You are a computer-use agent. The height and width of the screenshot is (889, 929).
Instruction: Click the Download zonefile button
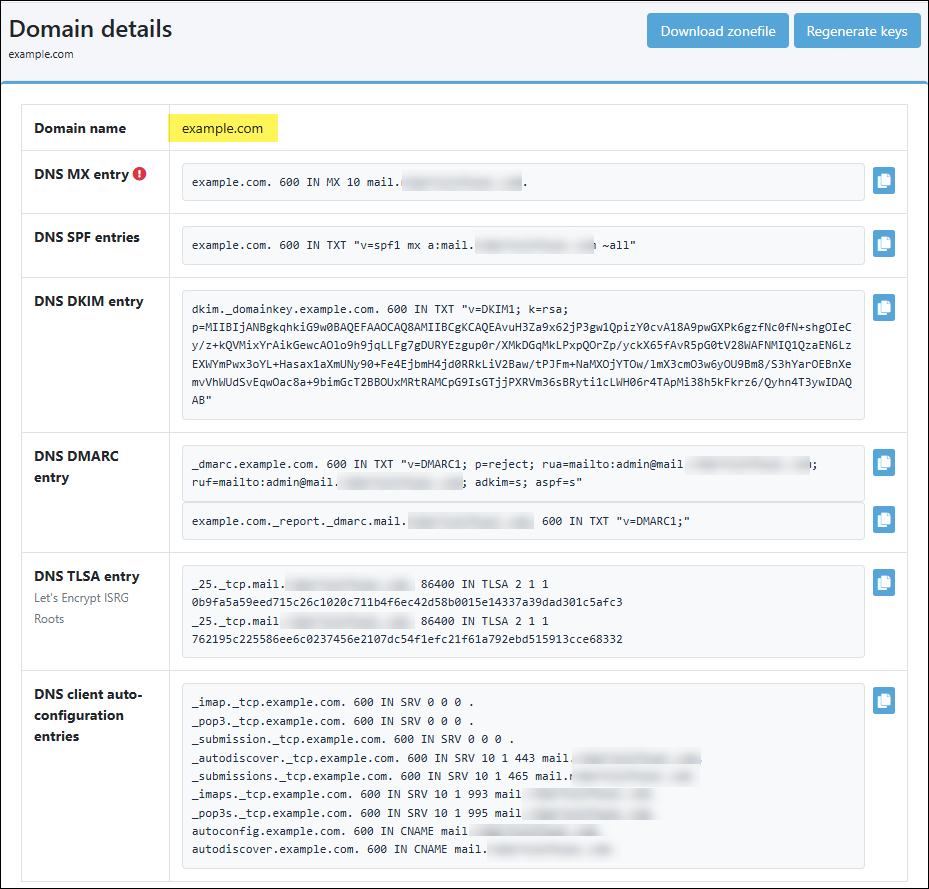(x=717, y=31)
